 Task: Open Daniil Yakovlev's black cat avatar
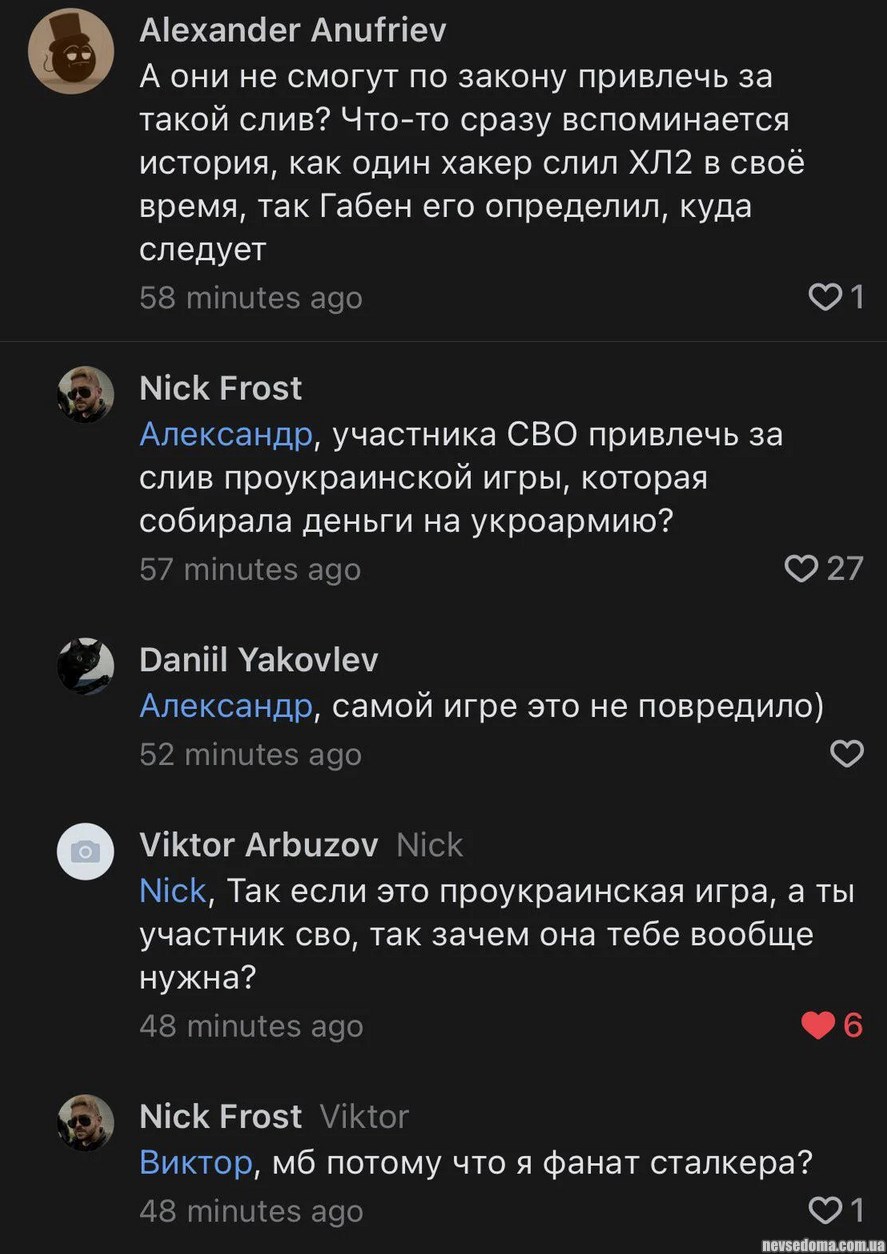[x=85, y=666]
